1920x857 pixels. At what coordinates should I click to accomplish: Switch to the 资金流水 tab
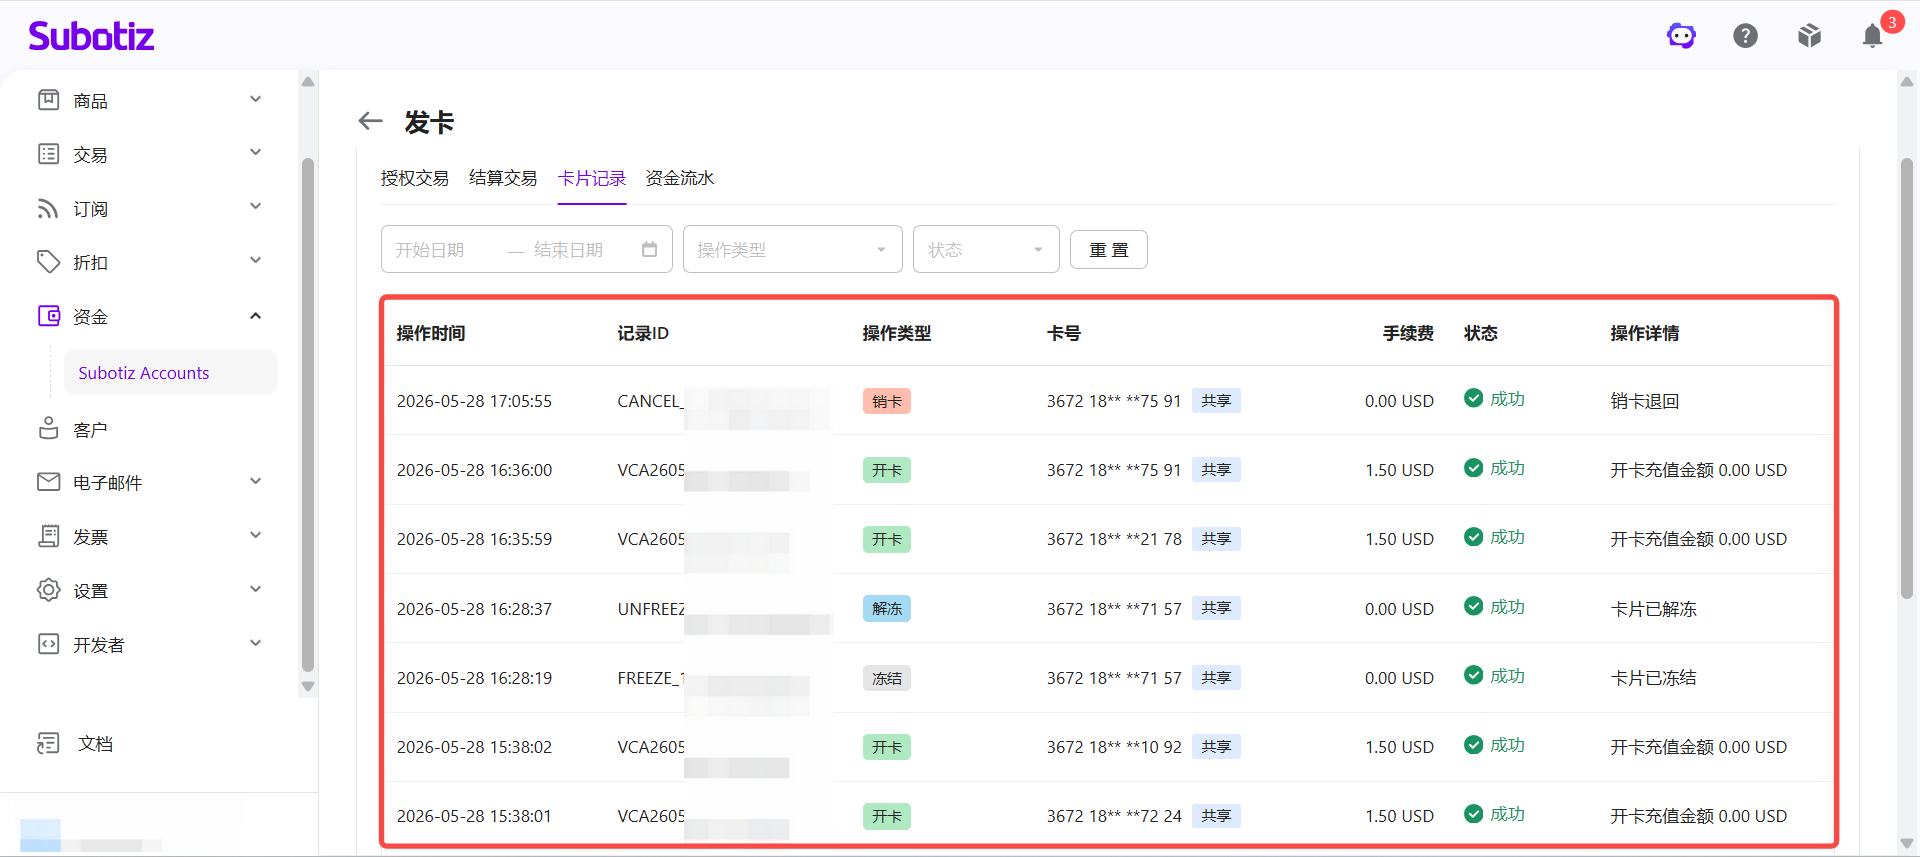(680, 178)
